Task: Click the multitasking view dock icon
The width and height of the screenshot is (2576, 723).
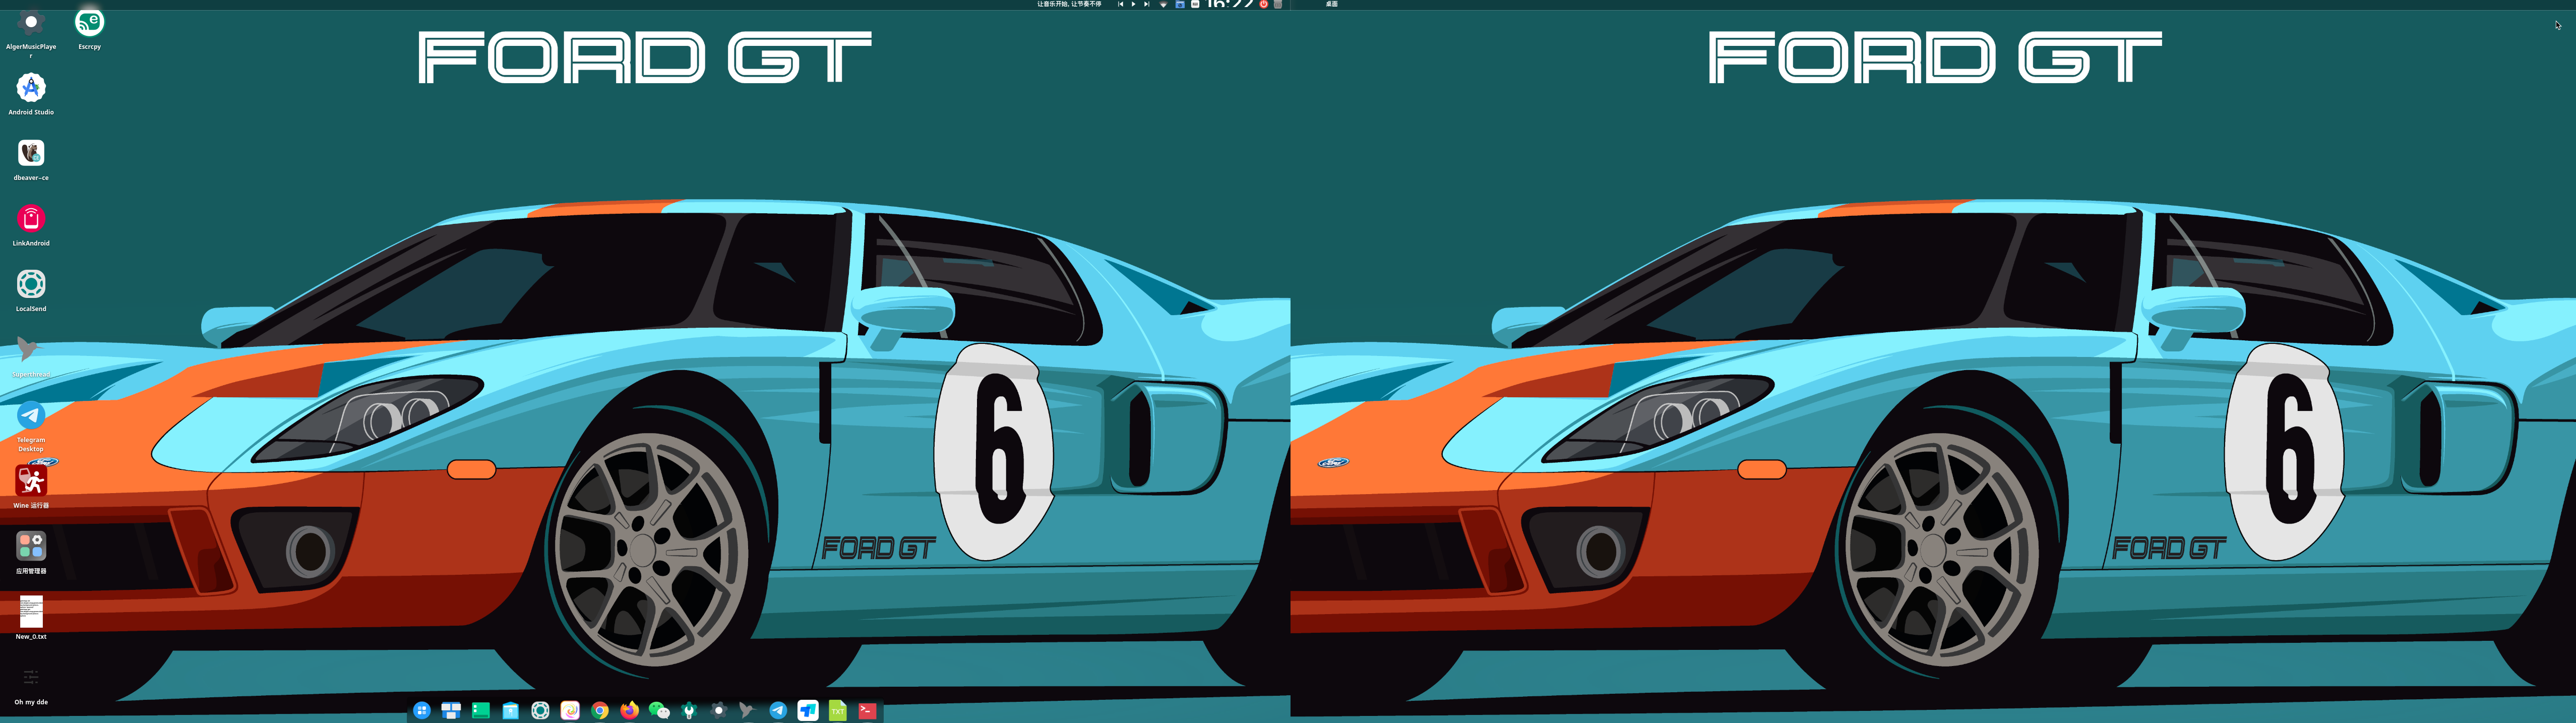Action: (451, 710)
